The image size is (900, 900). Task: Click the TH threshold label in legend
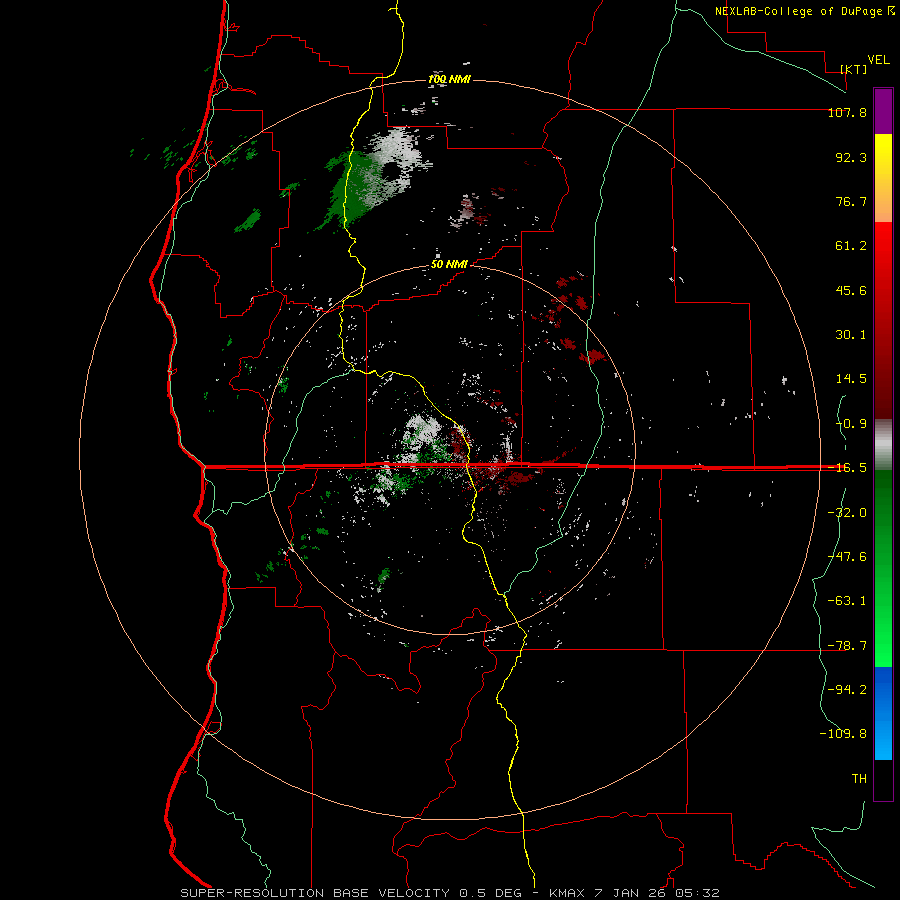859,779
